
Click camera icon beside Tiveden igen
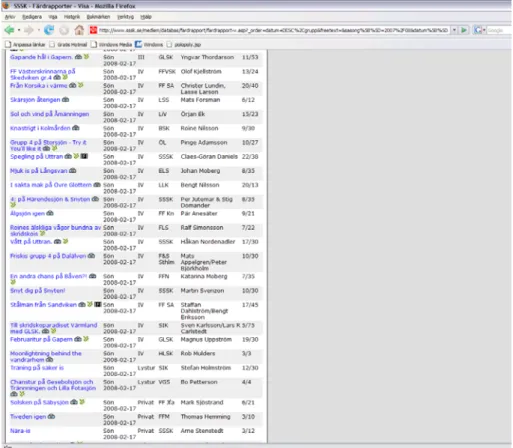(51, 416)
